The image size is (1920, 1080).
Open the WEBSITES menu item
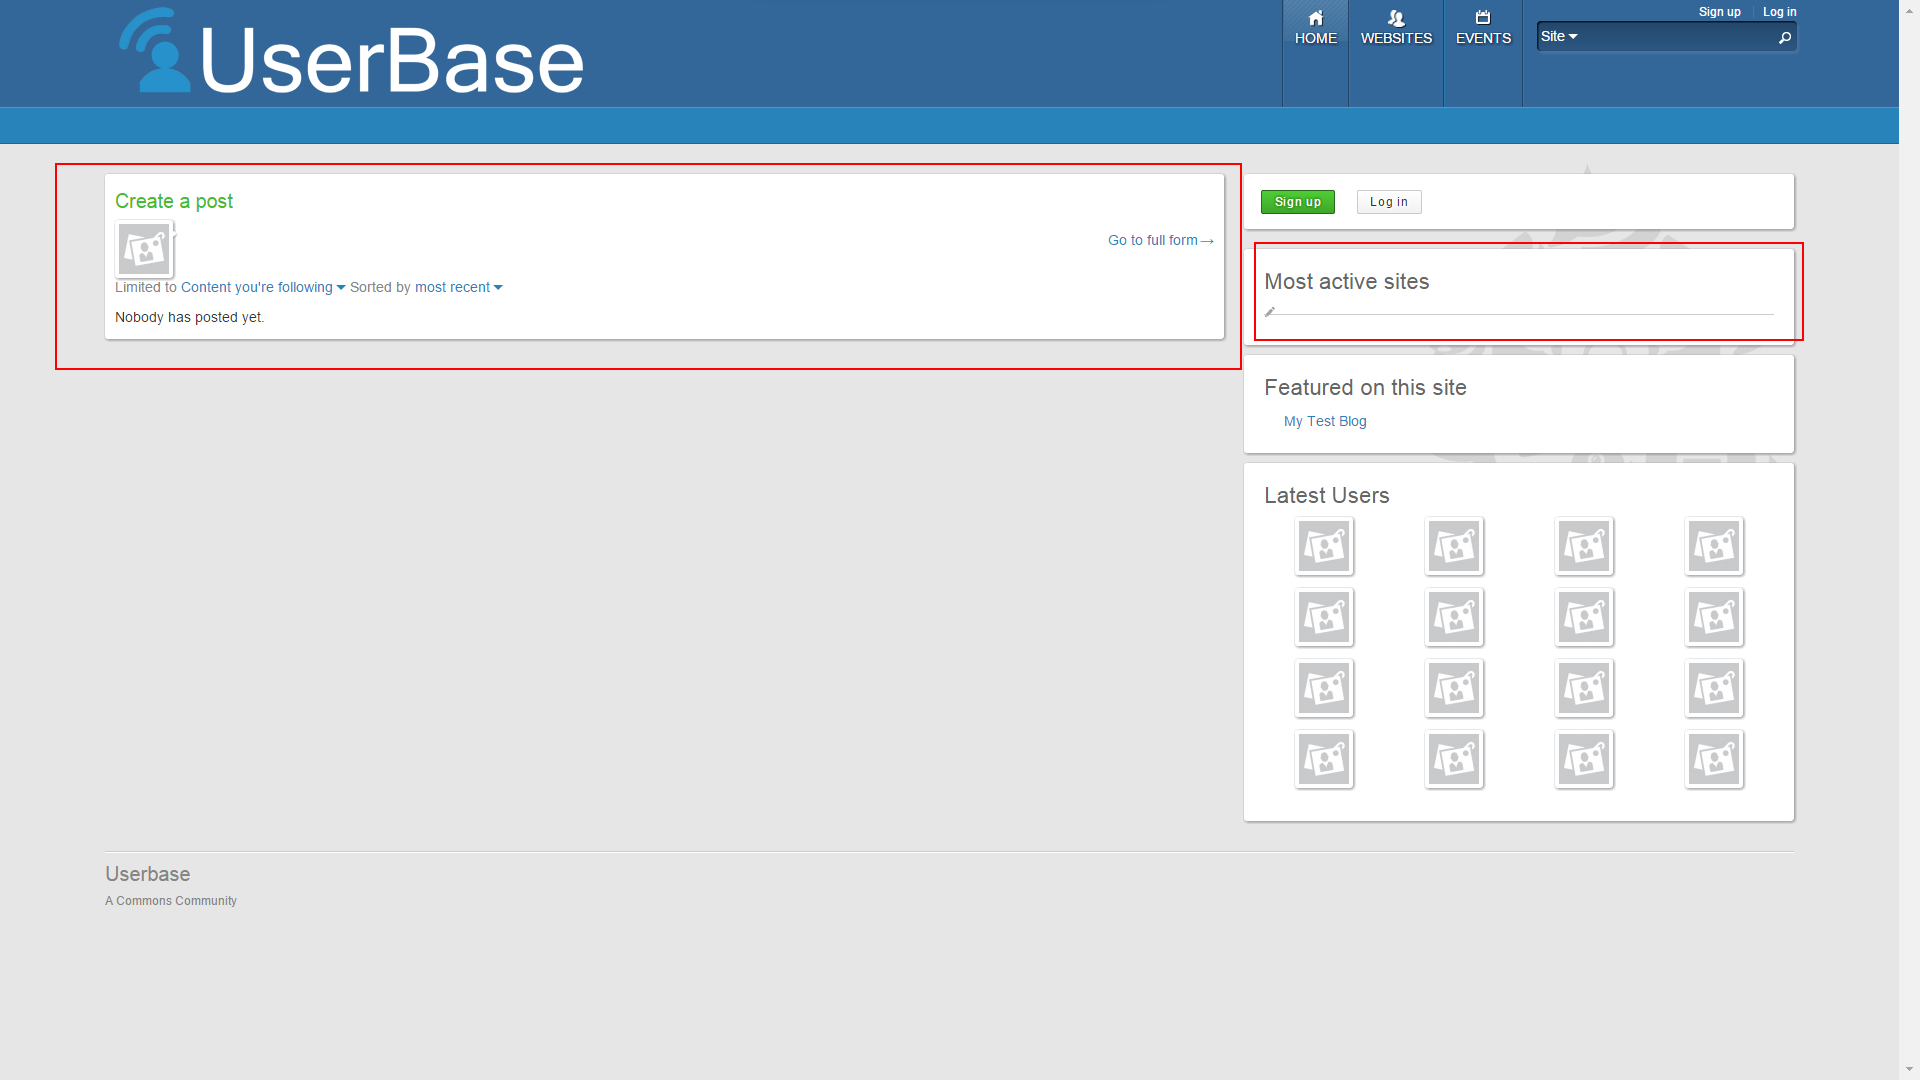point(1396,39)
